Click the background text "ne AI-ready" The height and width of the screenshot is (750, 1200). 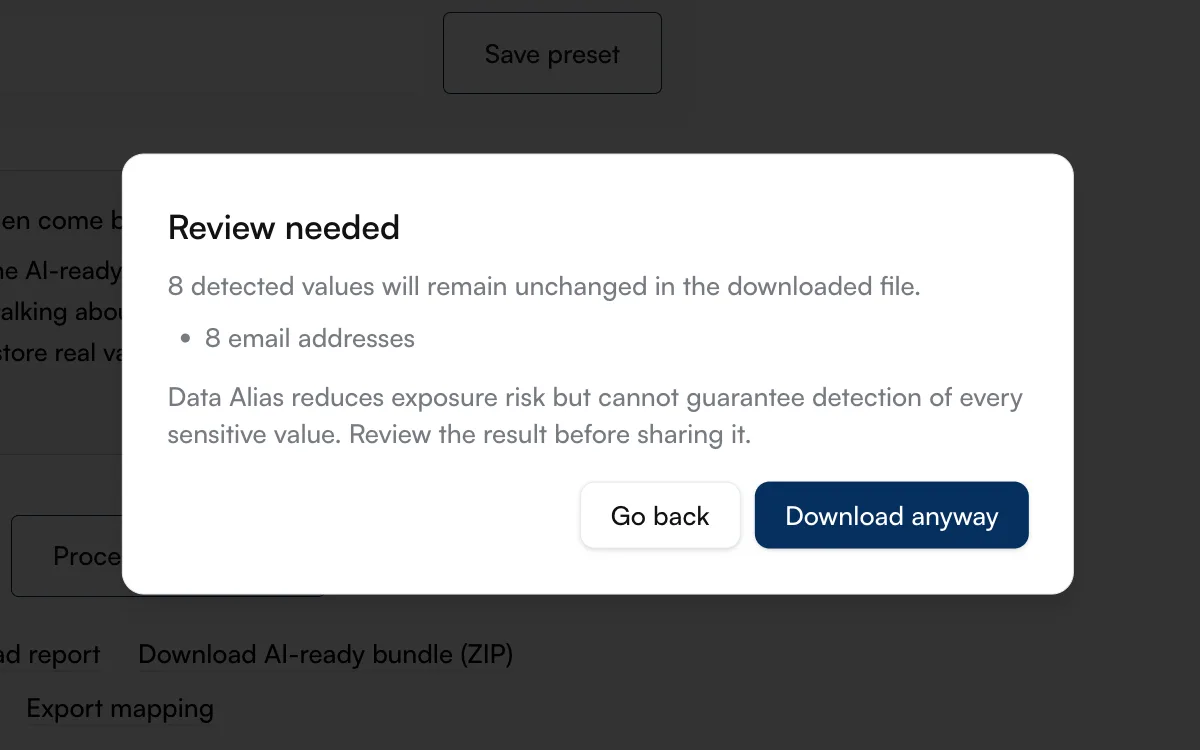click(61, 271)
